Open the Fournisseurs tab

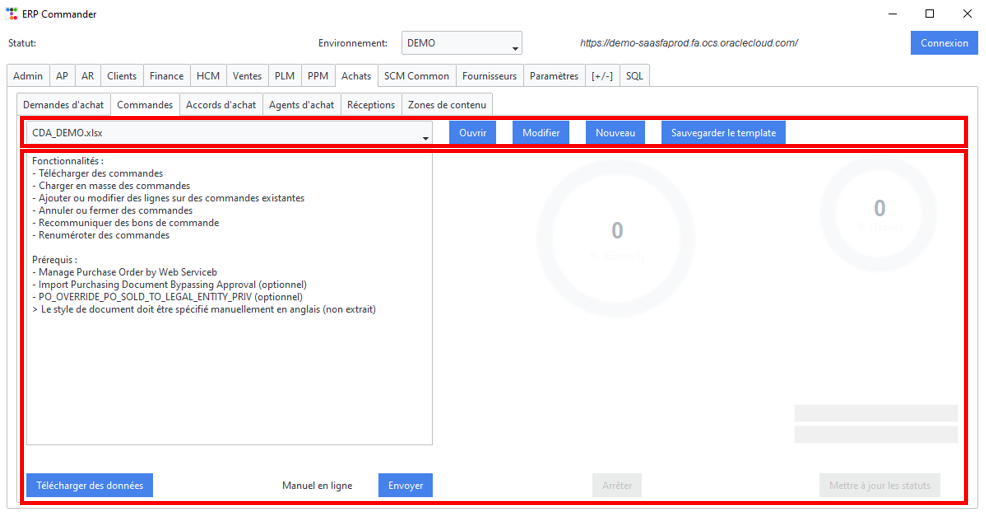[489, 75]
